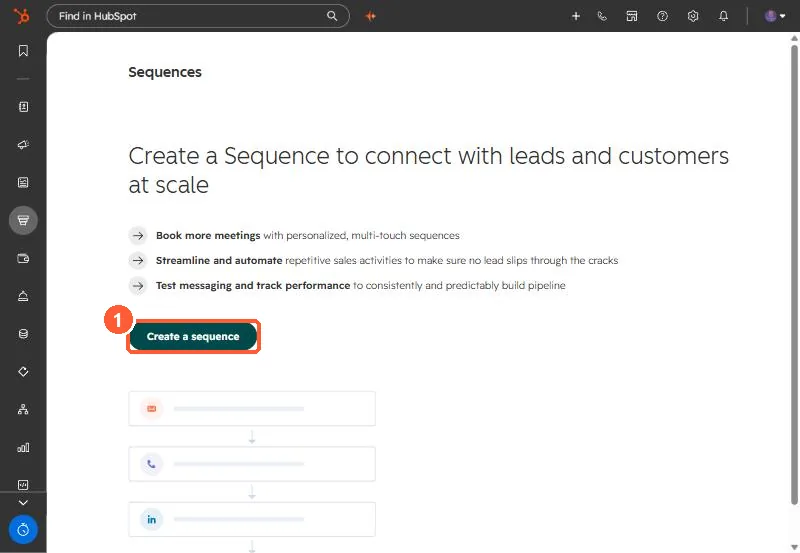The image size is (800, 553).
Task: Open the Data Management database icon
Action: click(x=23, y=334)
